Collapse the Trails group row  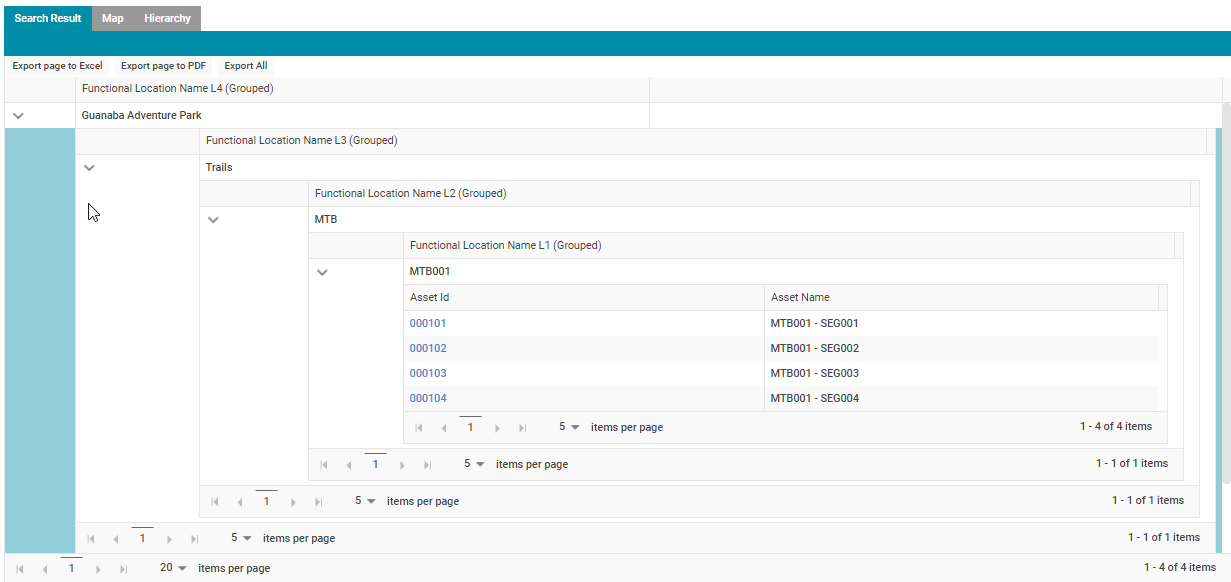[x=89, y=168]
